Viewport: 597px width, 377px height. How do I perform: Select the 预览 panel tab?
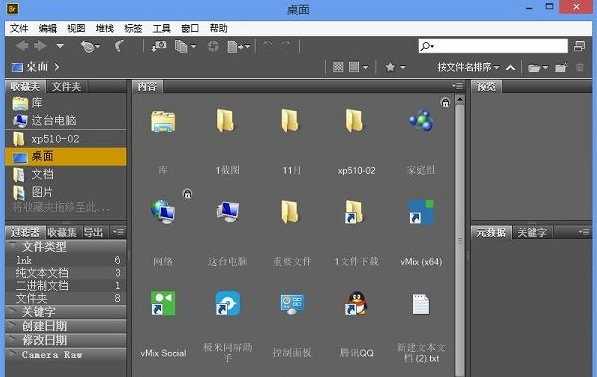tap(487, 86)
